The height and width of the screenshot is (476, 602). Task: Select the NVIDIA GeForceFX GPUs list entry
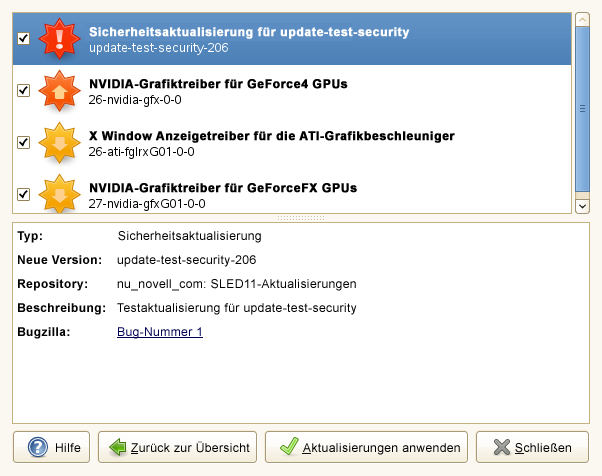222,194
